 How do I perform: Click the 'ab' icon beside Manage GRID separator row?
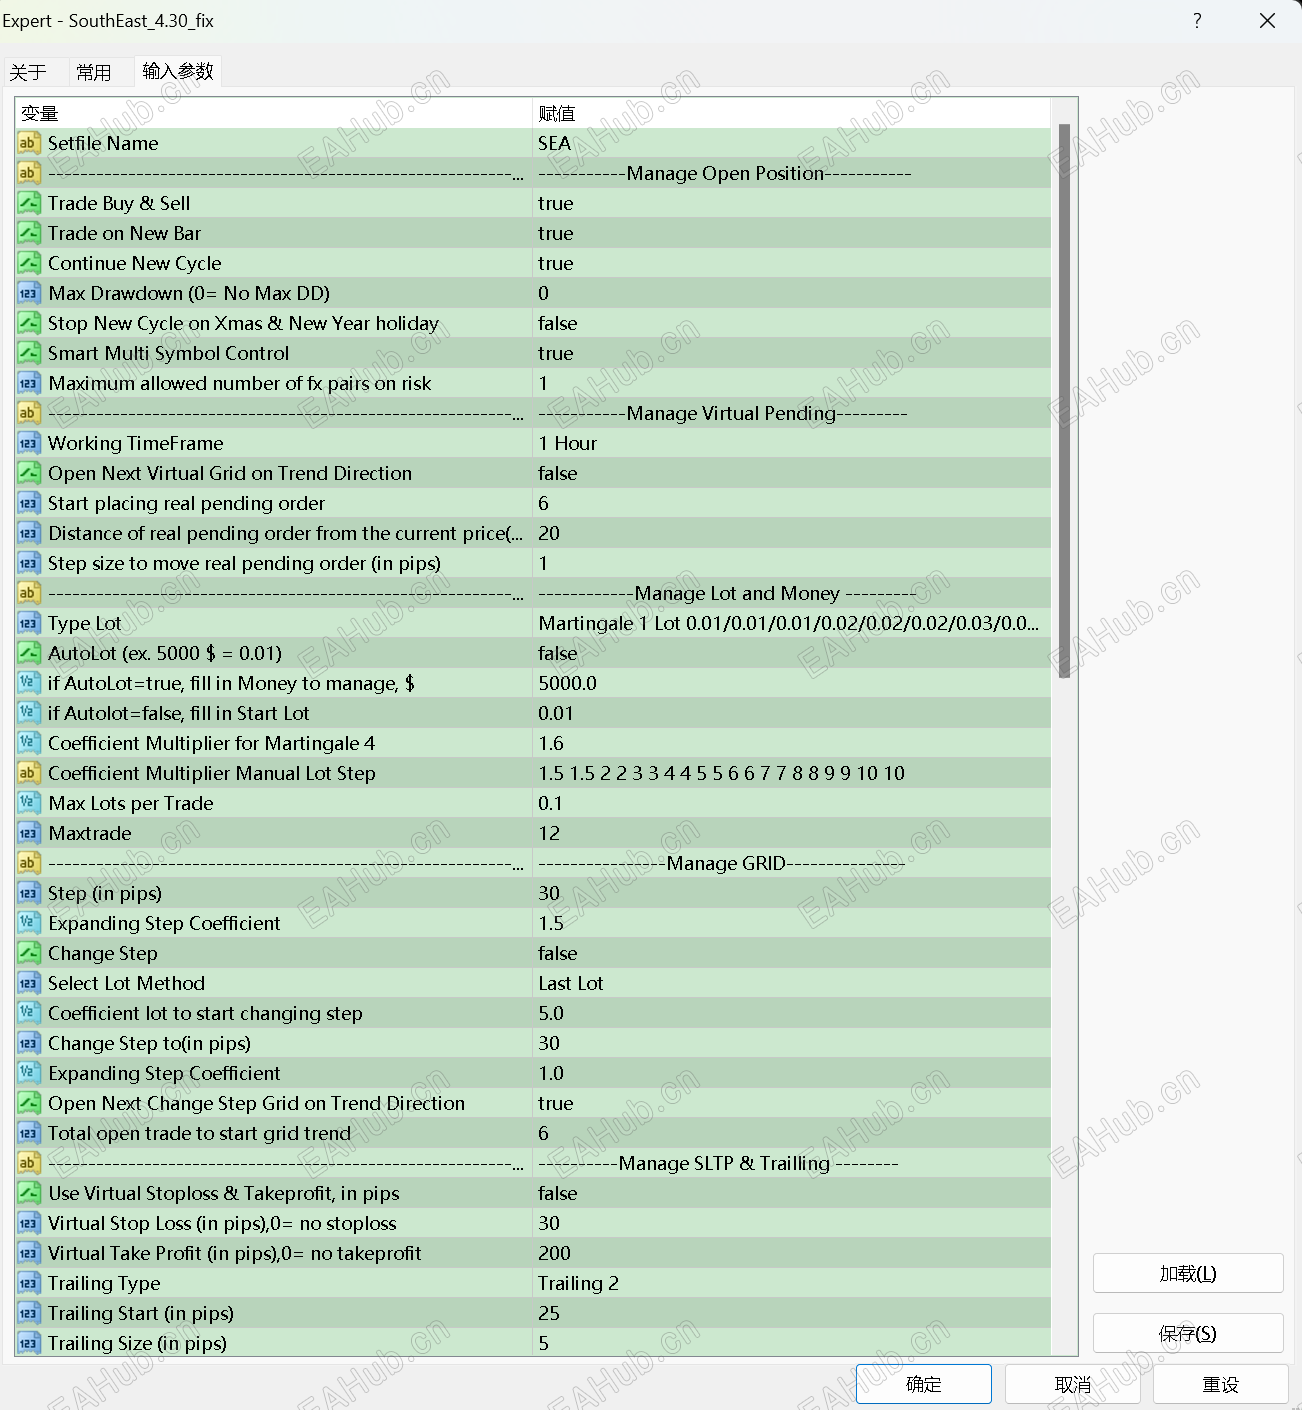[28, 862]
